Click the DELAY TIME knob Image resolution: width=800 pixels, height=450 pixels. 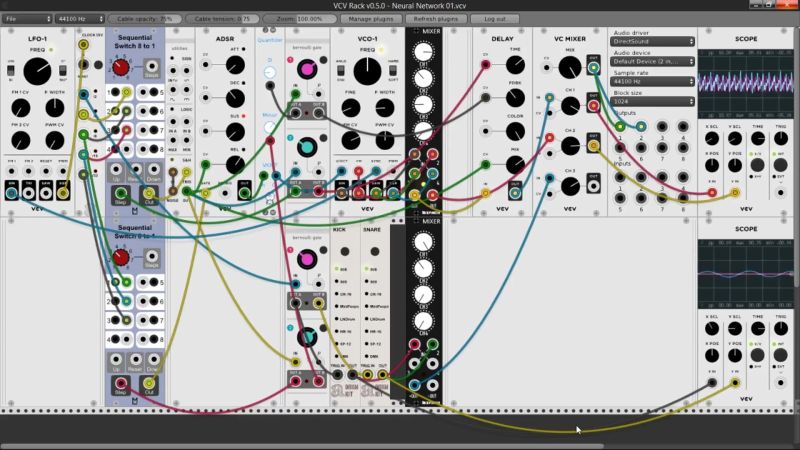[515, 65]
